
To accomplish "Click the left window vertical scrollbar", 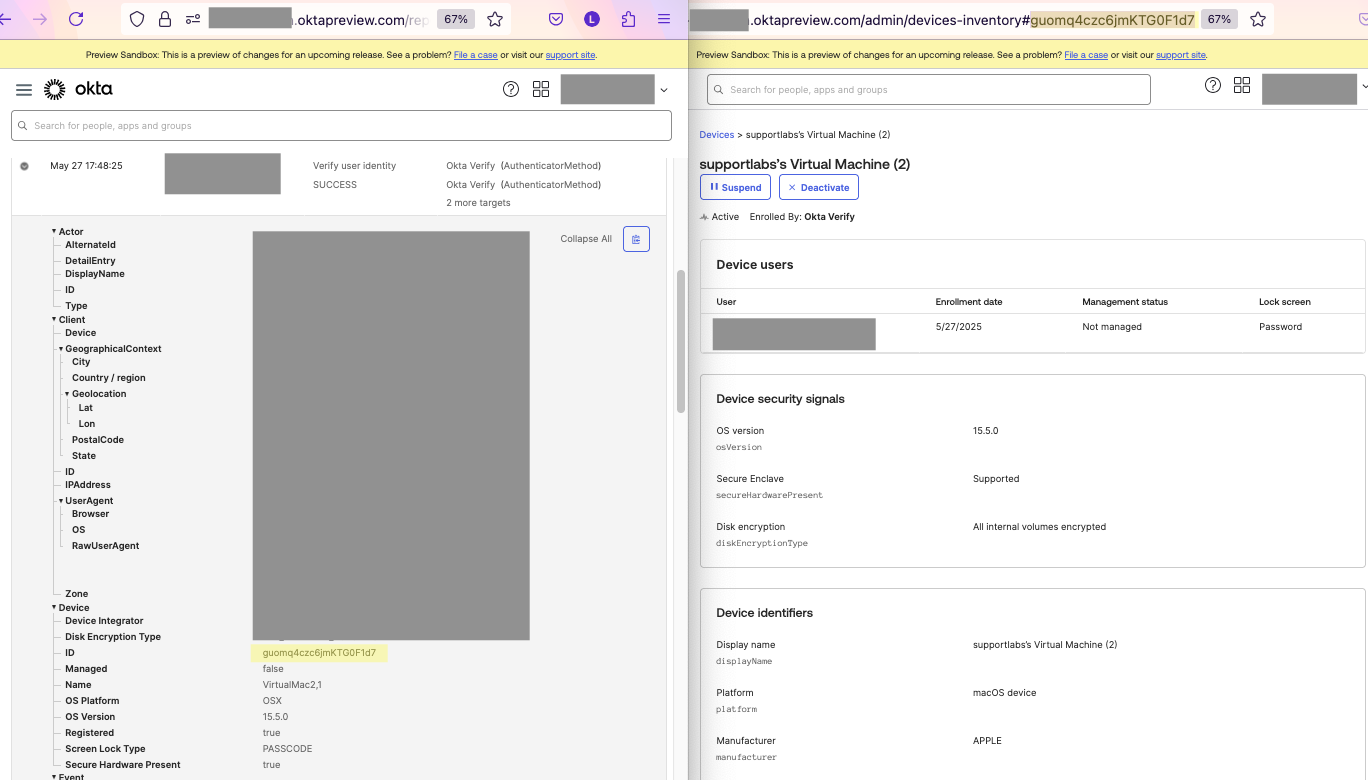I will point(681,340).
